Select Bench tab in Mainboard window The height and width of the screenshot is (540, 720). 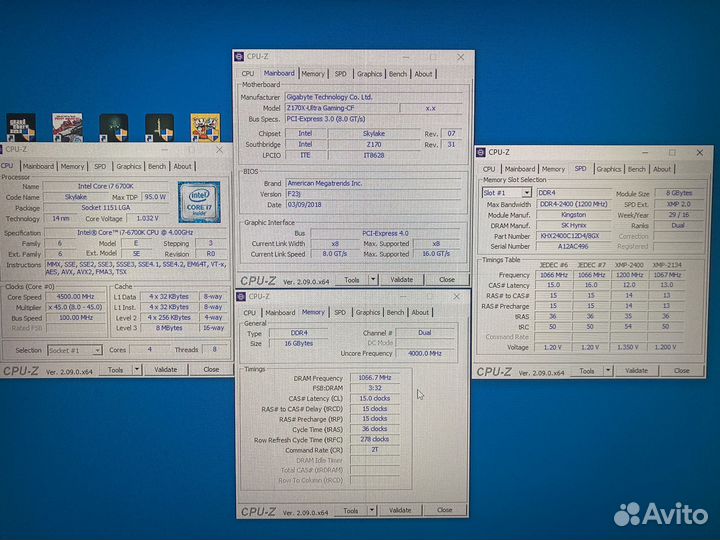click(398, 73)
